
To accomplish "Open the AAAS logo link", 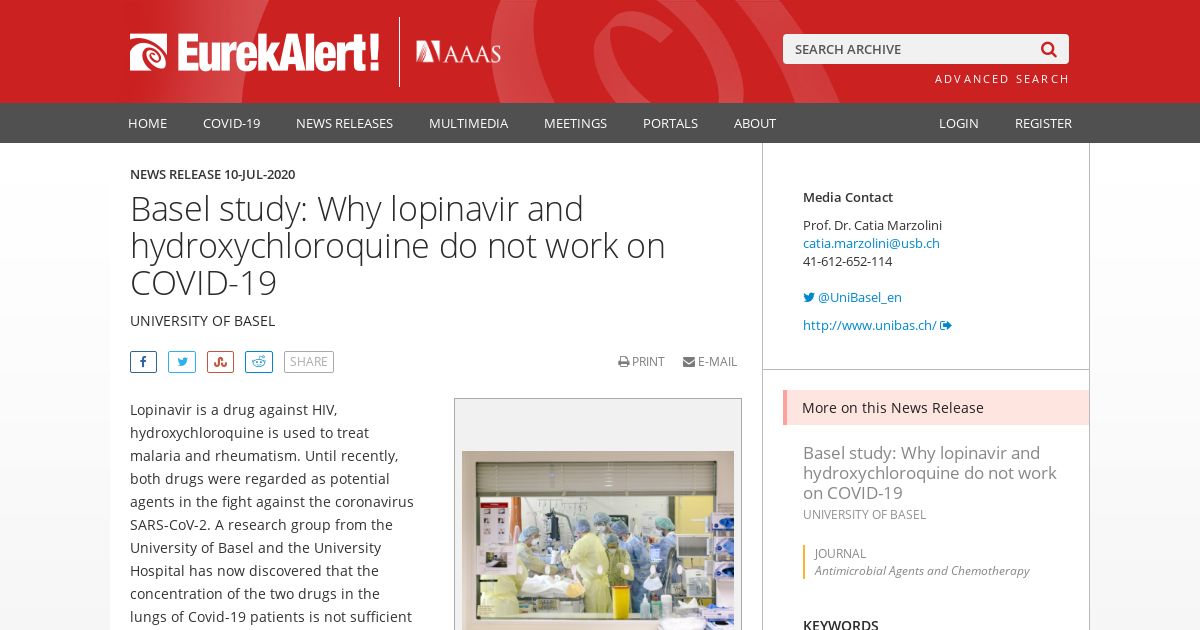I will pyautogui.click(x=458, y=52).
